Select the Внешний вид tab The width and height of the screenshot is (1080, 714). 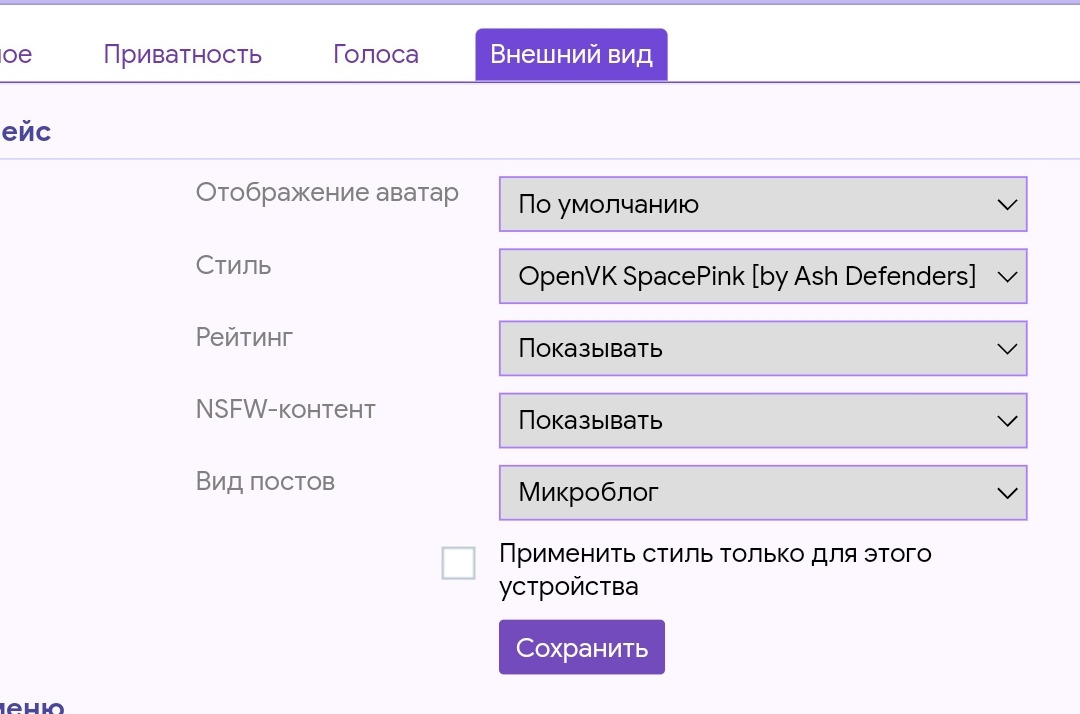[571, 54]
